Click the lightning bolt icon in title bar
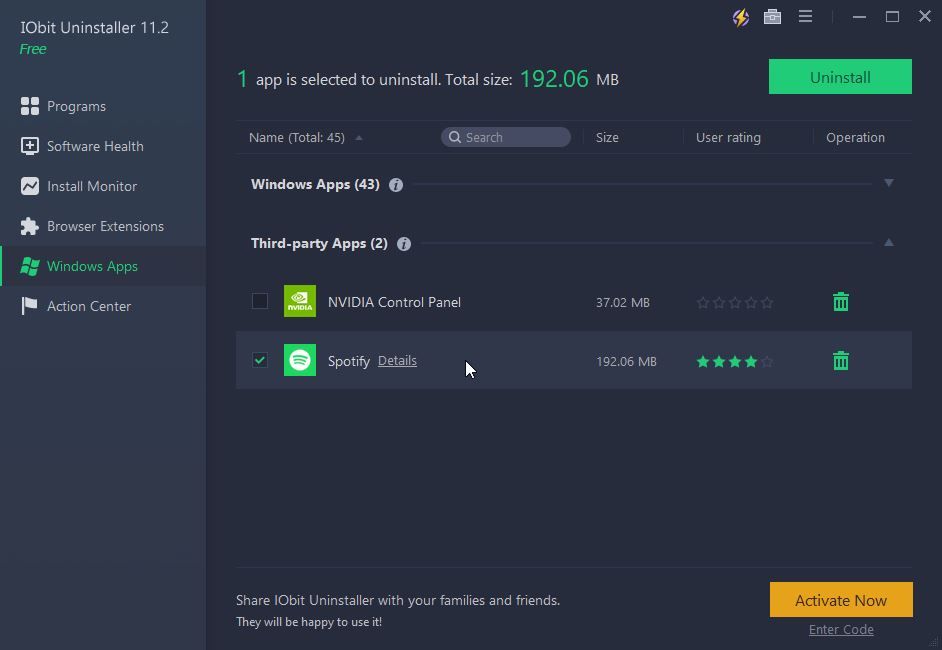The height and width of the screenshot is (650, 942). [x=740, y=17]
